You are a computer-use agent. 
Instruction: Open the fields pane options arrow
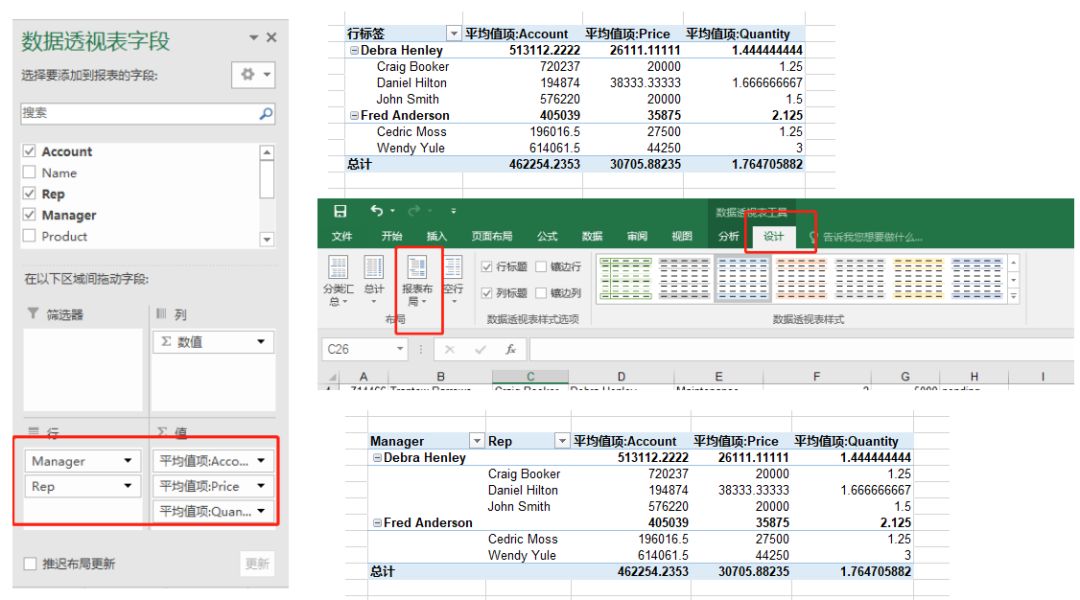(x=253, y=37)
